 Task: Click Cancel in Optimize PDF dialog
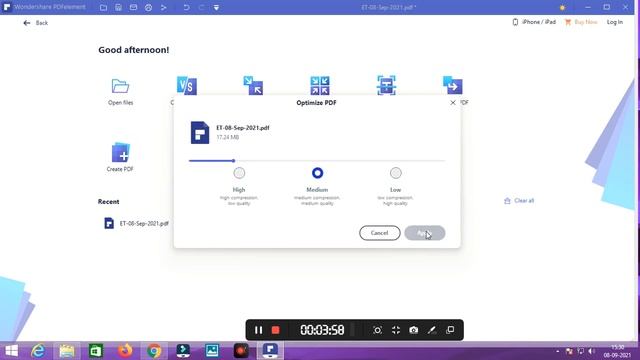pyautogui.click(x=380, y=233)
